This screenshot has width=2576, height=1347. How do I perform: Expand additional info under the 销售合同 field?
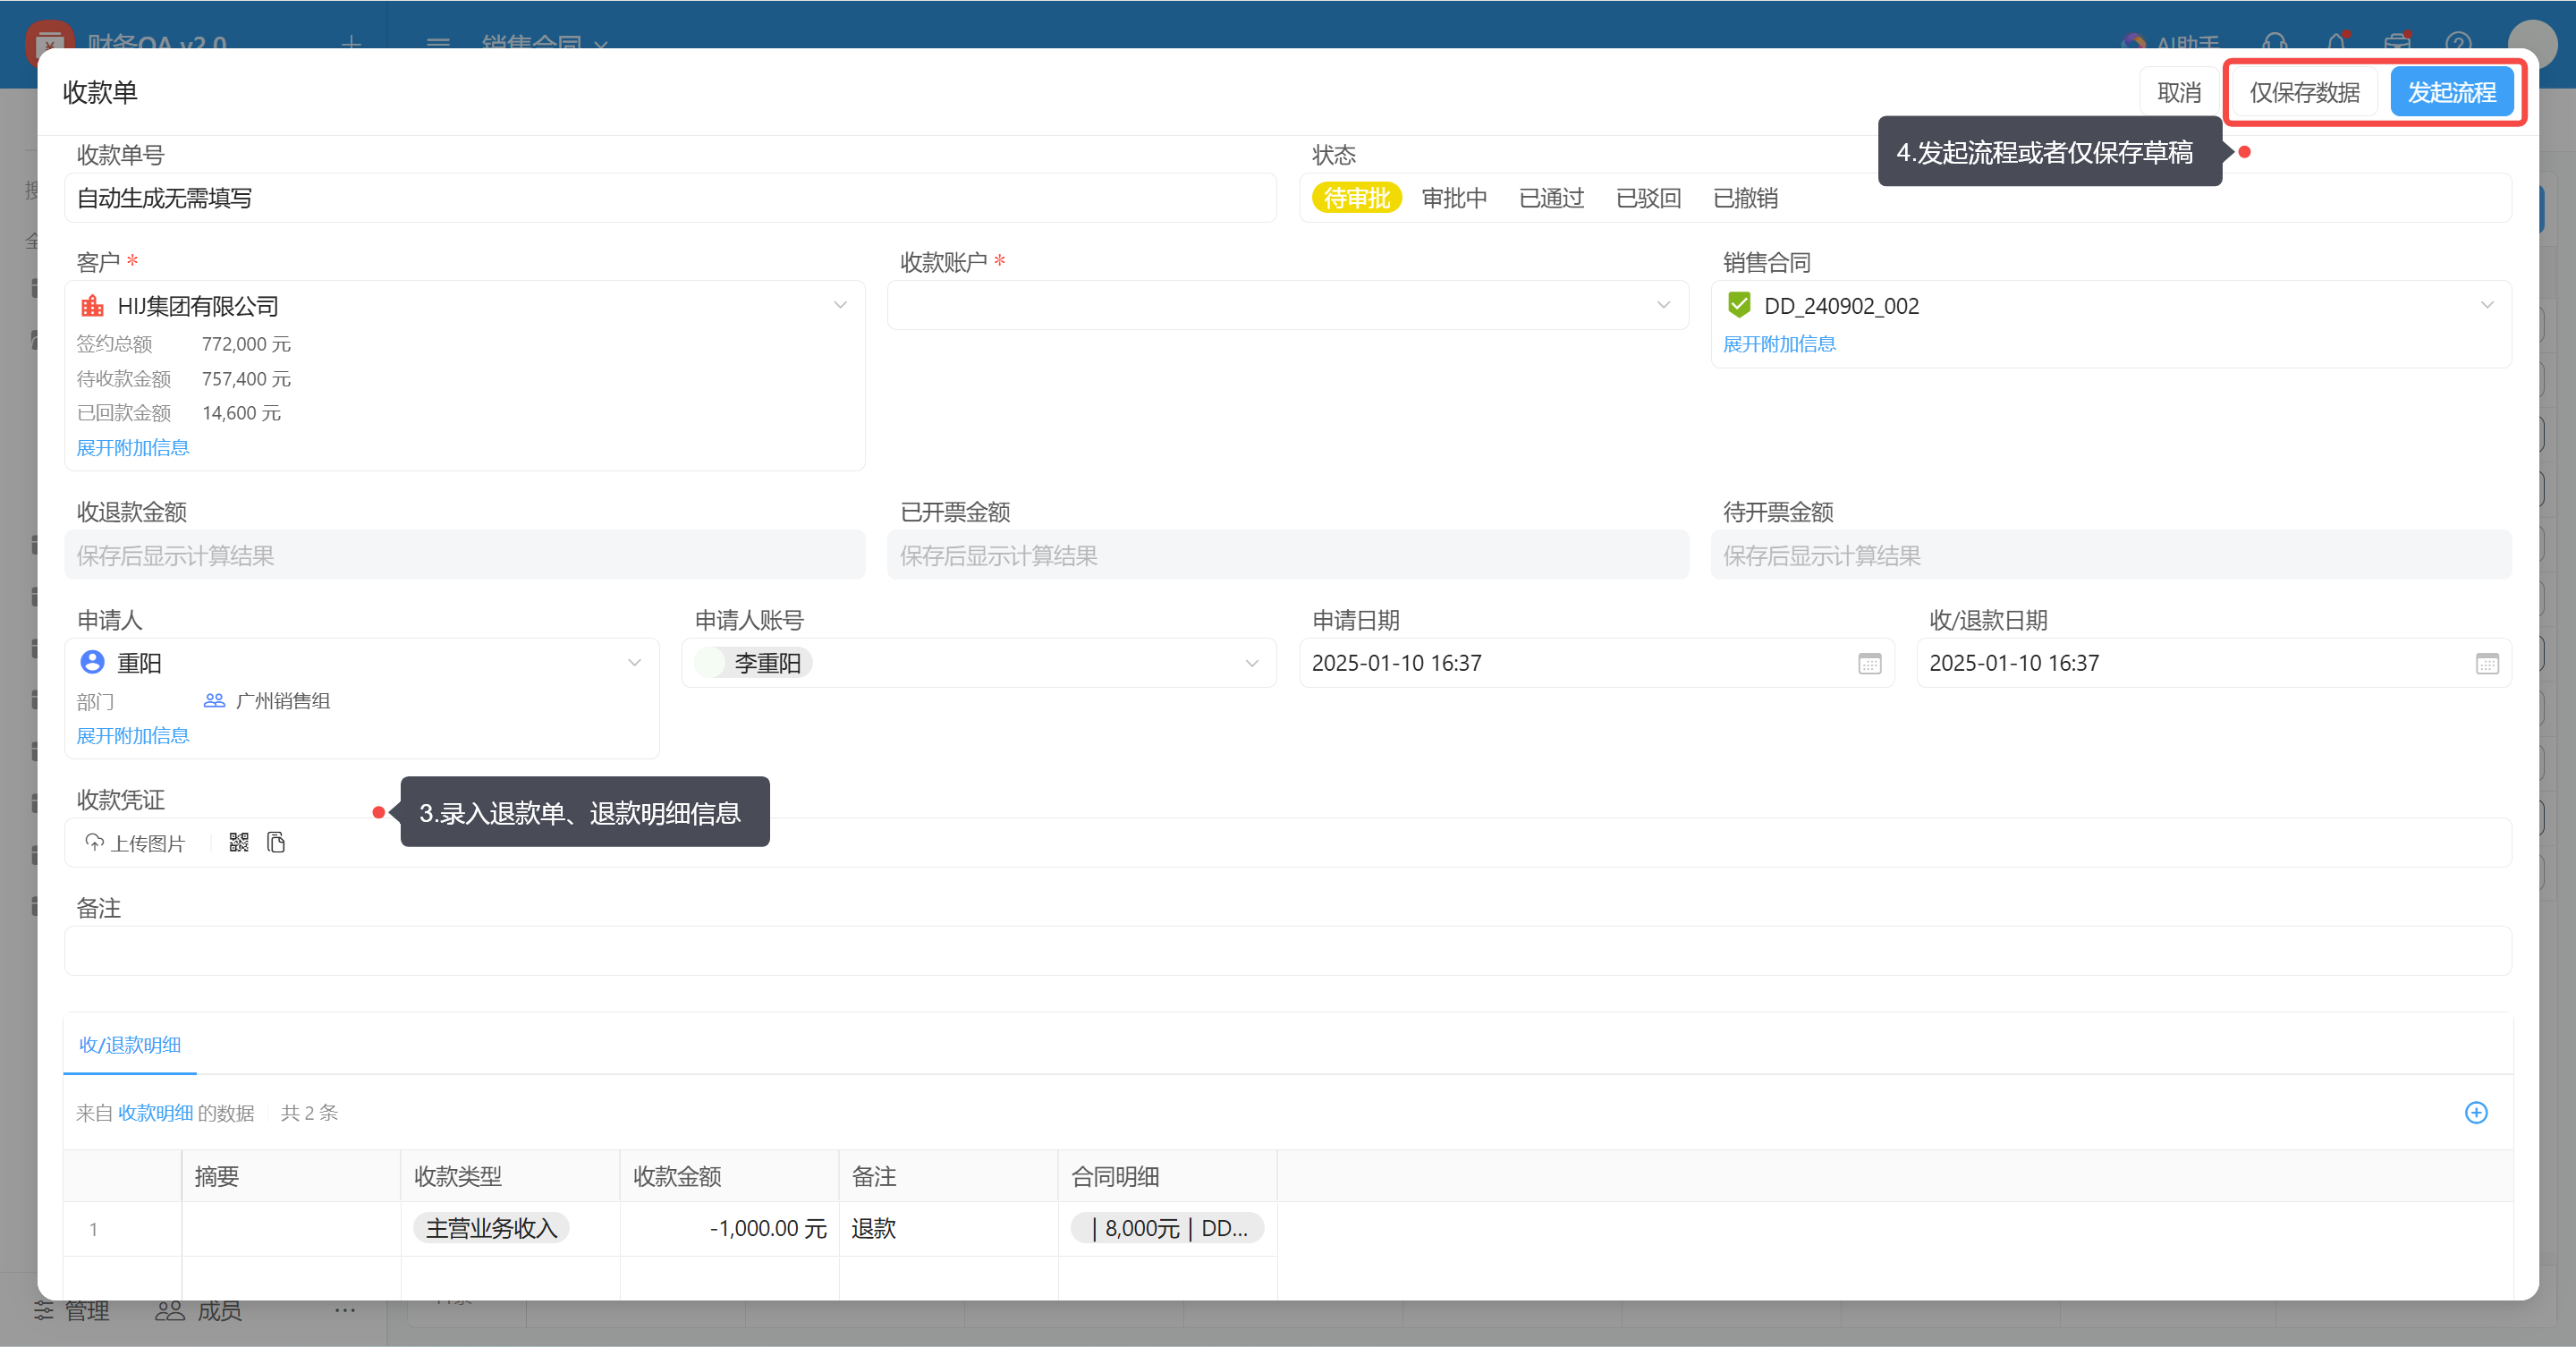[1779, 344]
